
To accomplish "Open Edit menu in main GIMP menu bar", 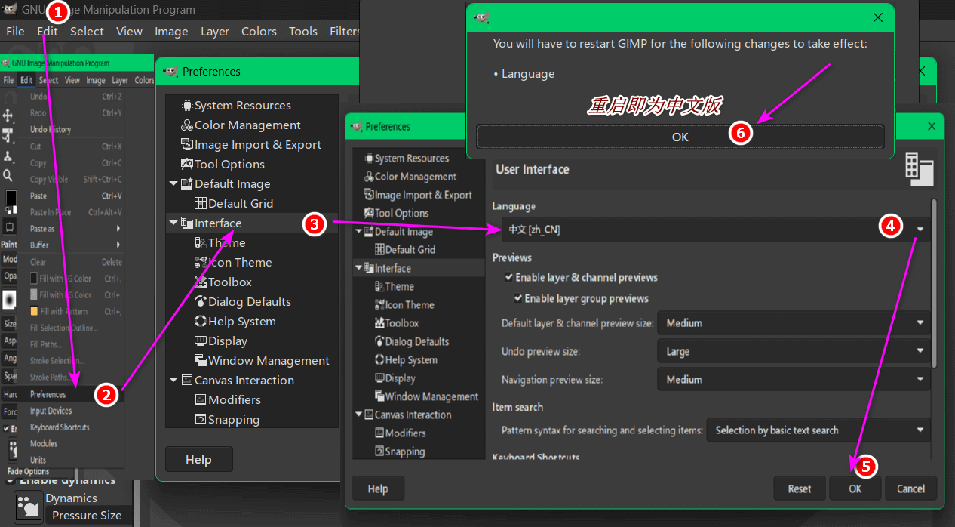I will tap(47, 31).
